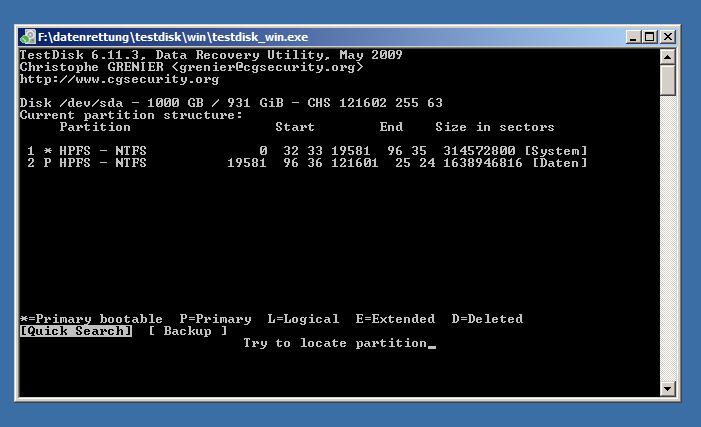Click the 'TestDisk 6.11.3' version line
This screenshot has height=427, width=701.
[x=211, y=55]
